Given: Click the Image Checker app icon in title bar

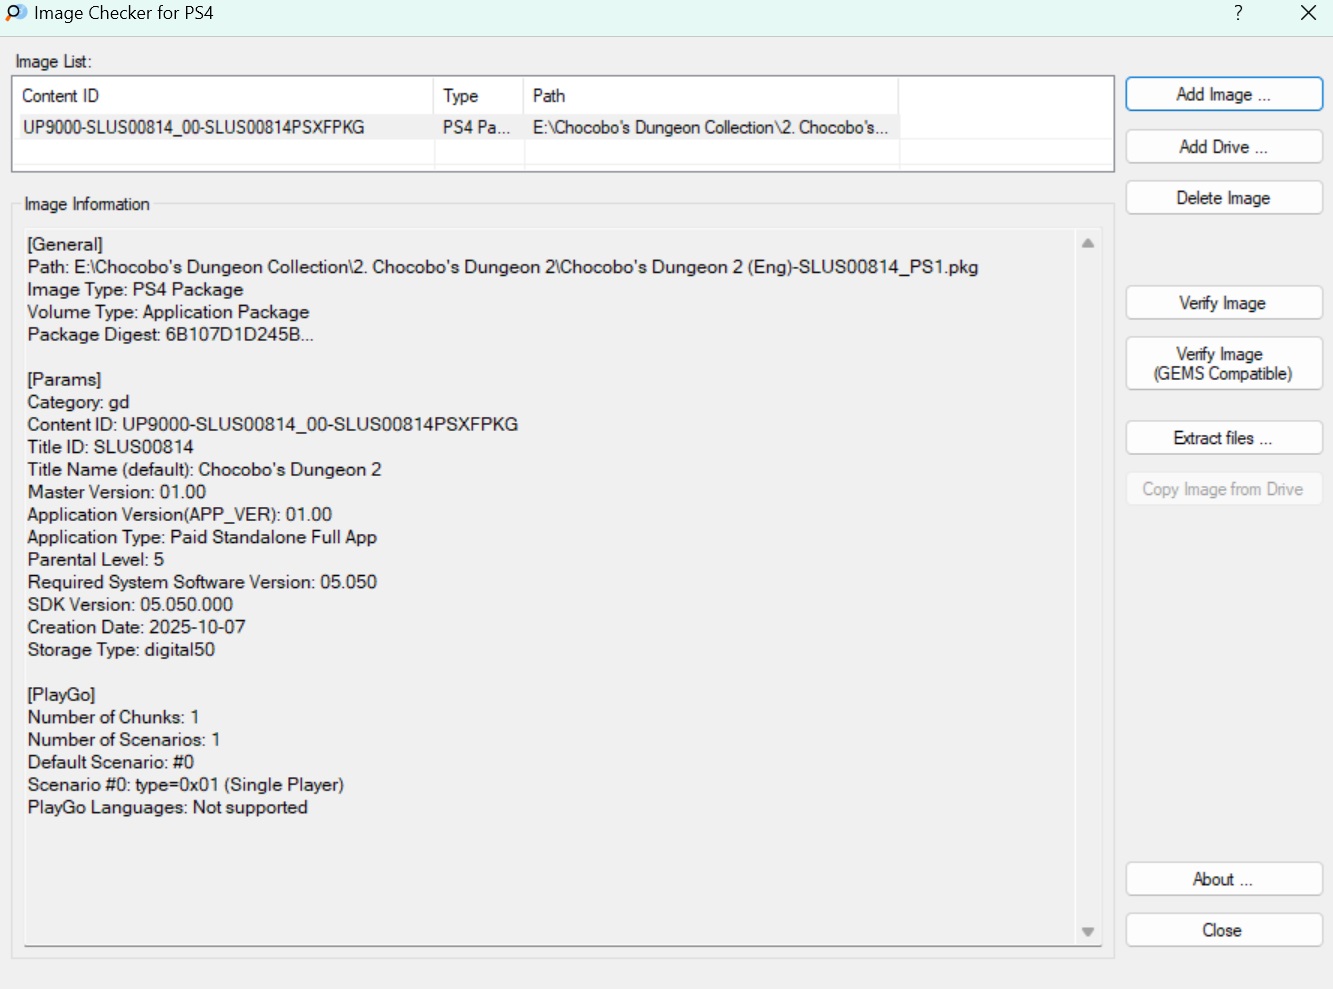Looking at the screenshot, I should pos(16,13).
